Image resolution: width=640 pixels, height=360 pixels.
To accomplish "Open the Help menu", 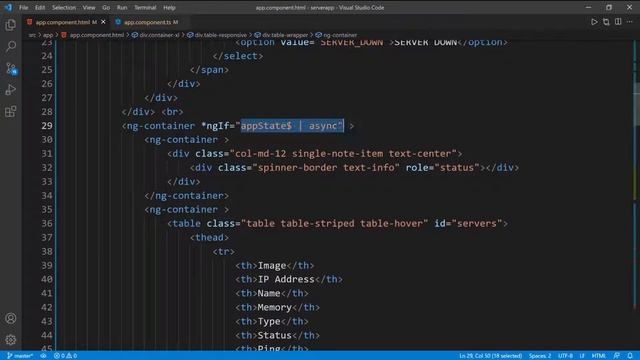I will [169, 7].
